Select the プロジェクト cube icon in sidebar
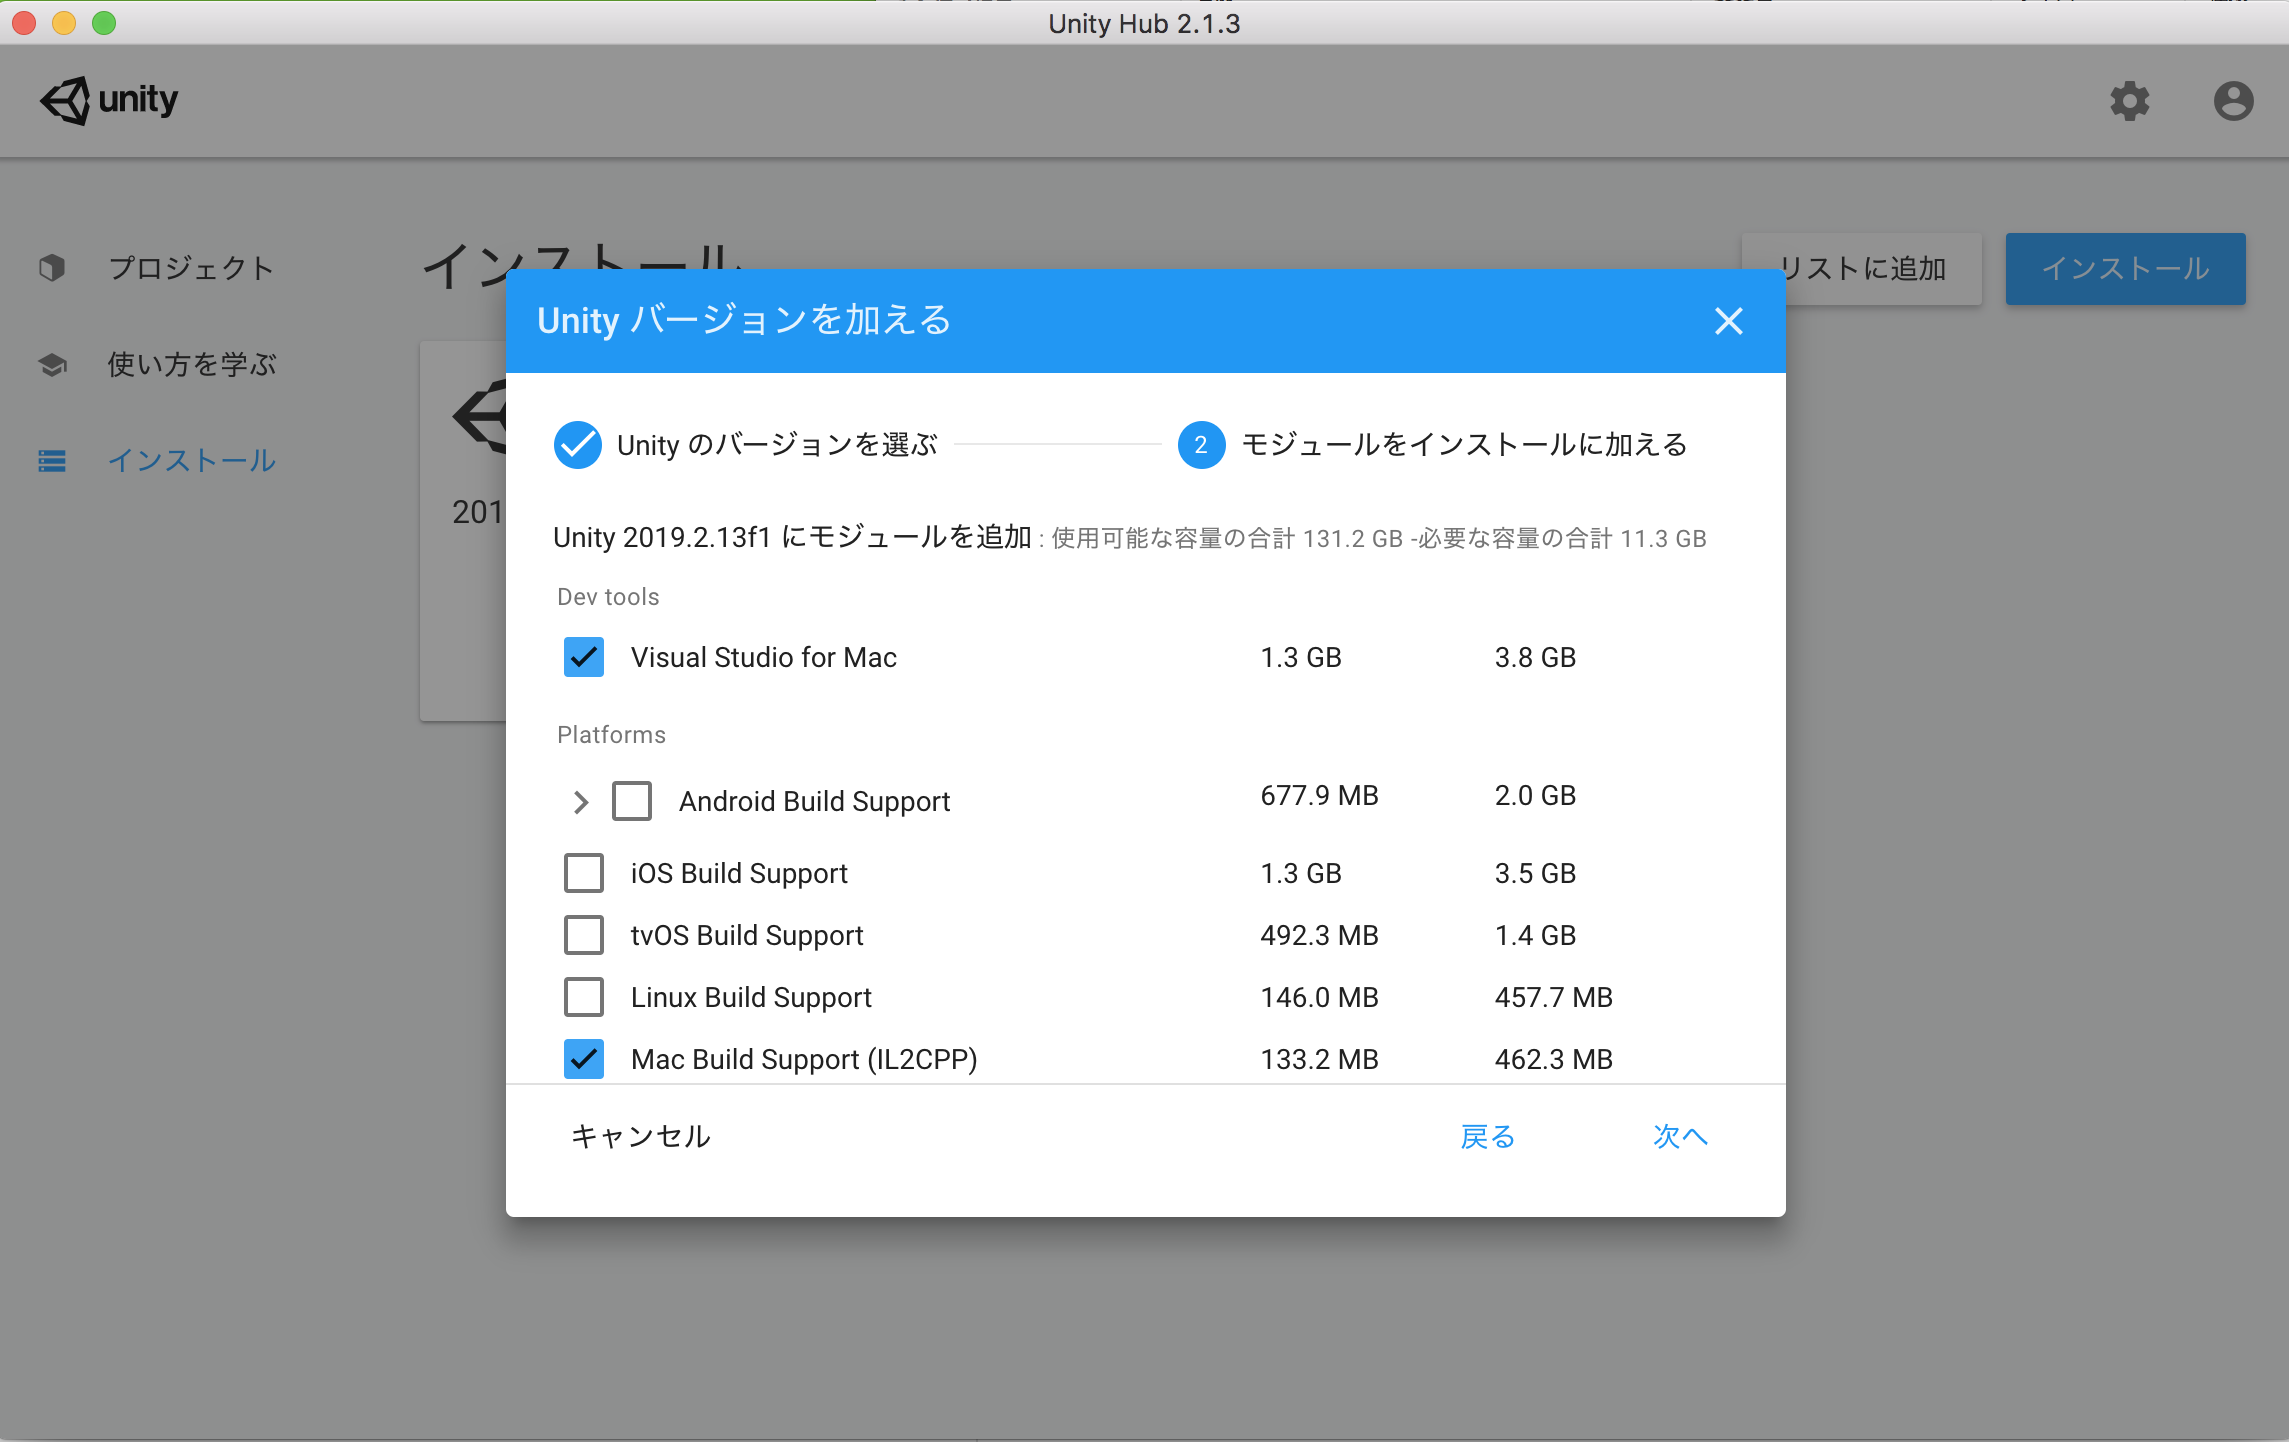The width and height of the screenshot is (2289, 1442). tap(52, 267)
